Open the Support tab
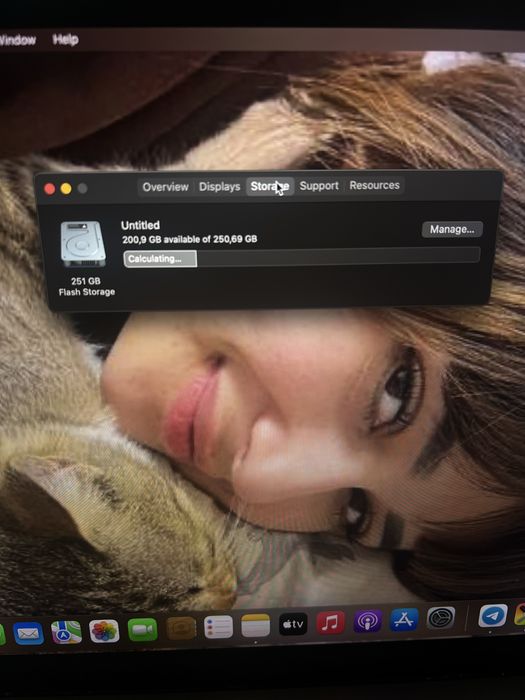525x700 pixels. click(319, 185)
